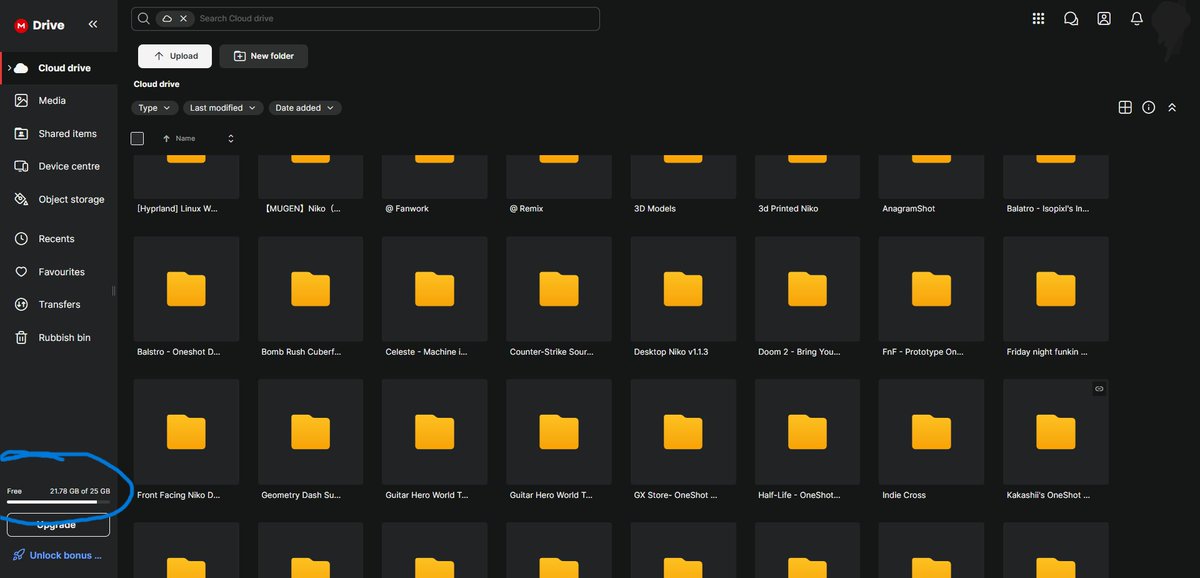This screenshot has height=578, width=1200.
Task: Open the chat bubbles icon
Action: pyautogui.click(x=1071, y=19)
